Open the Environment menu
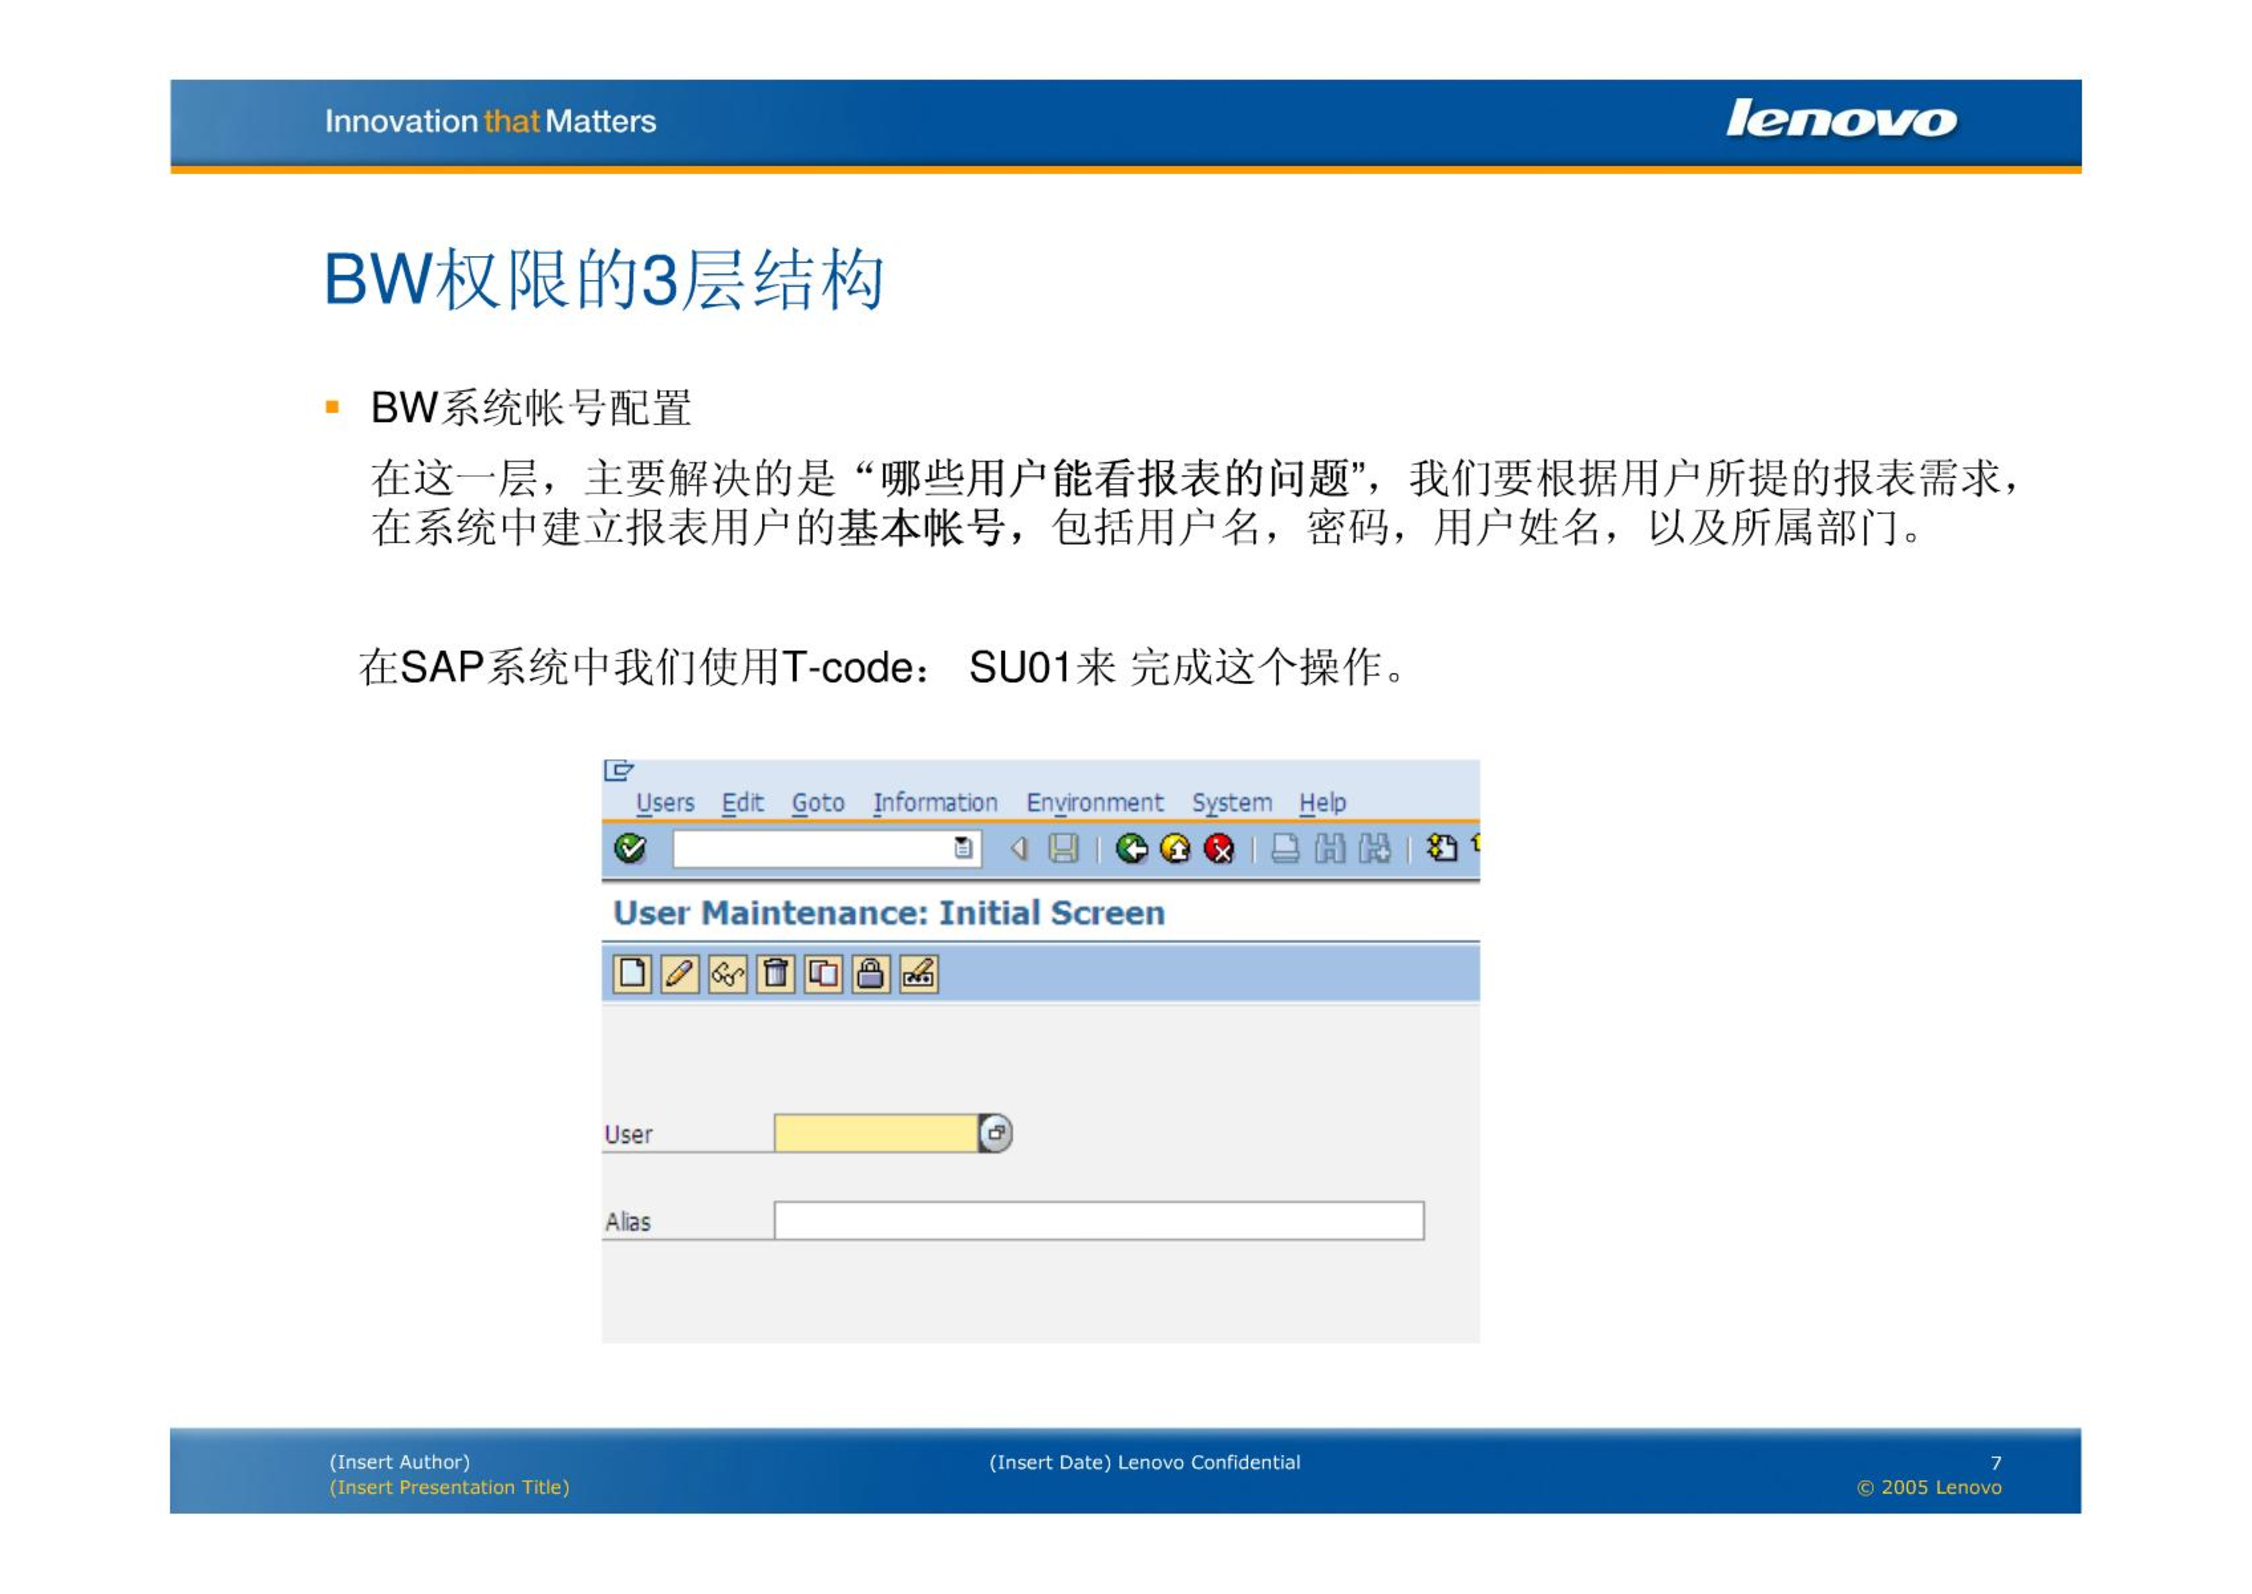Screen dimensions: 2252x1594 coord(1095,803)
